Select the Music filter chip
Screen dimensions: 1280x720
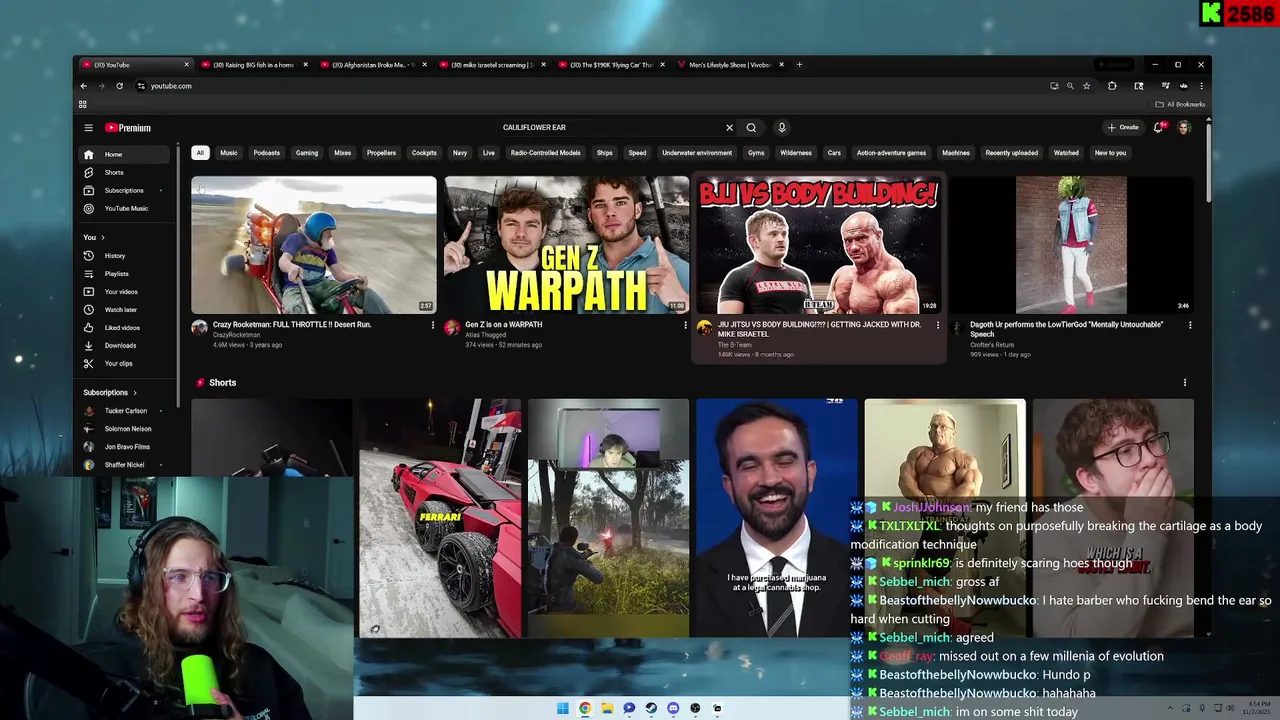click(x=229, y=153)
